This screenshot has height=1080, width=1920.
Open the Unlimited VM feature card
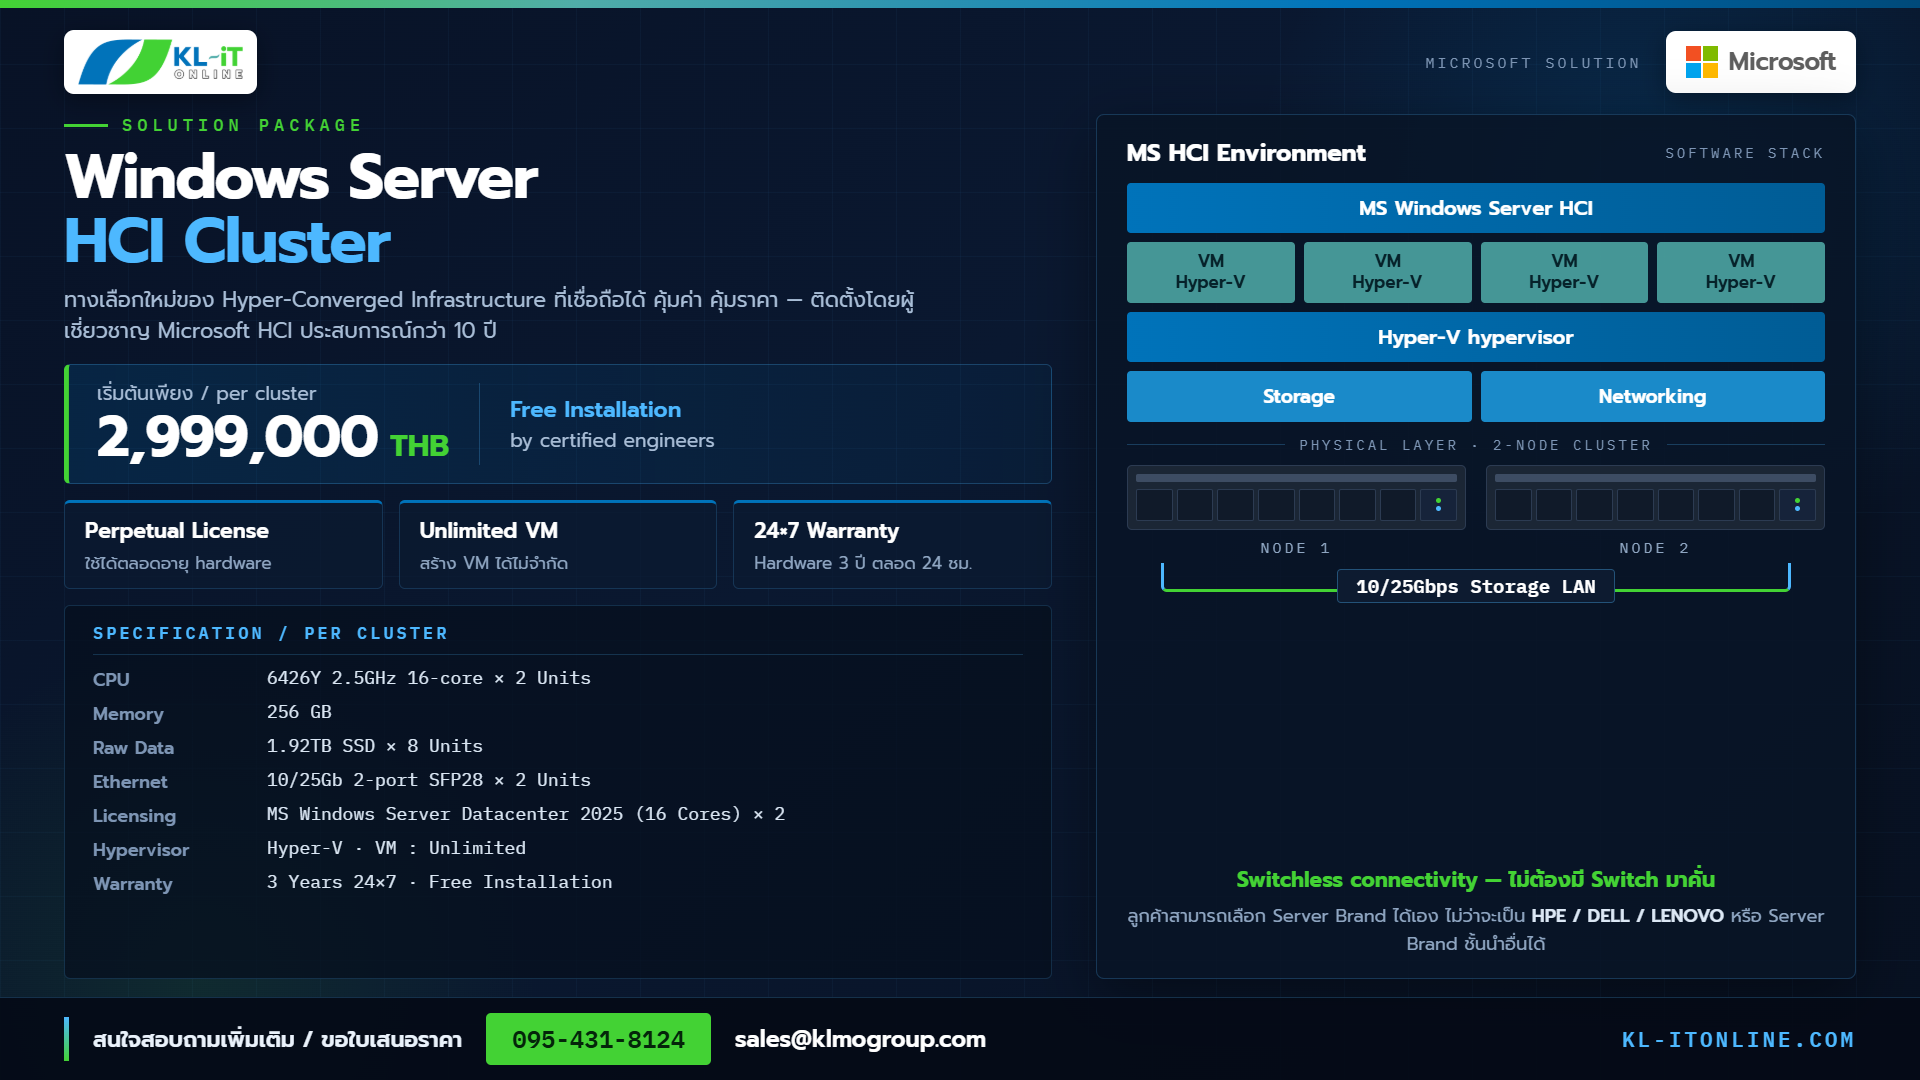point(558,545)
